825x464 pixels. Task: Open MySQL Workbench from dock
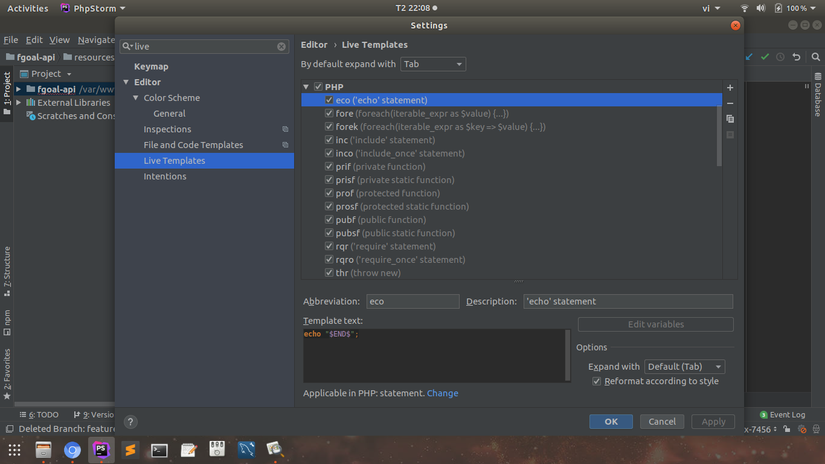tap(246, 450)
